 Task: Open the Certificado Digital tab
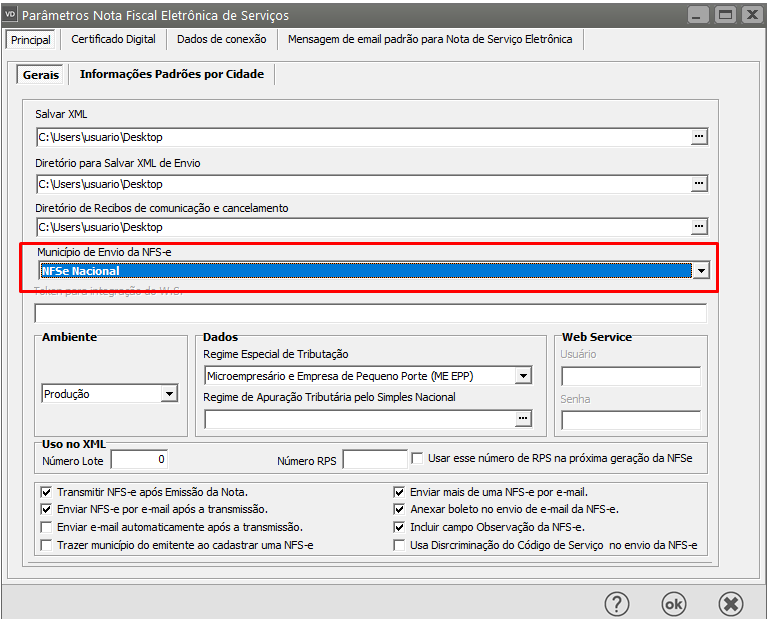coord(113,39)
